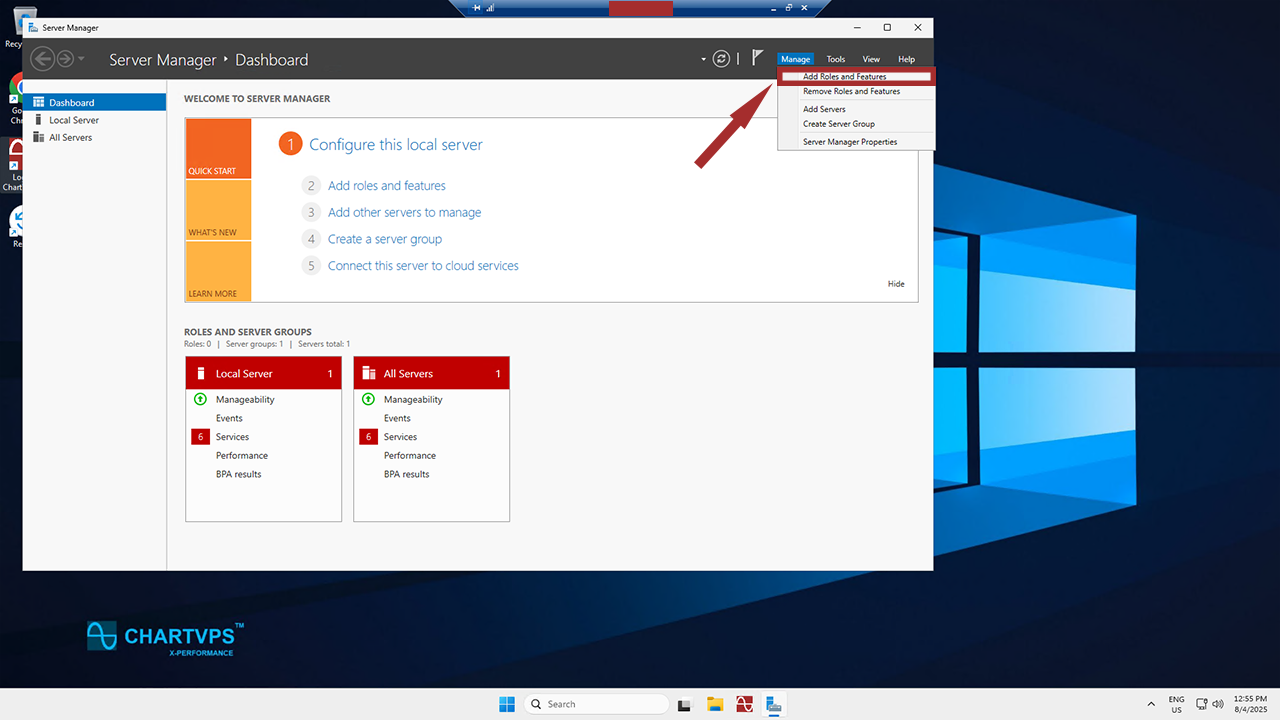
Task: Hide the welcome tile
Action: pyautogui.click(x=895, y=284)
